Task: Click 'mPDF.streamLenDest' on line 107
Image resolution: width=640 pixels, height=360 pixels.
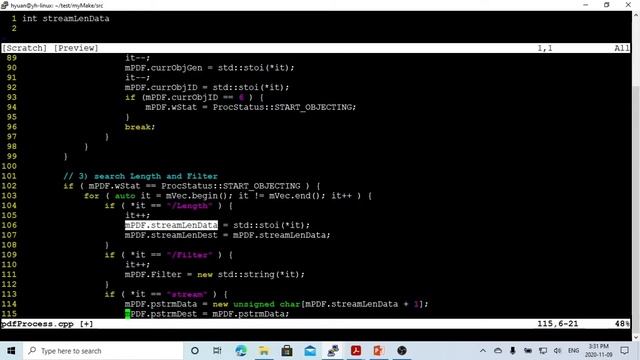Action: [x=171, y=235]
